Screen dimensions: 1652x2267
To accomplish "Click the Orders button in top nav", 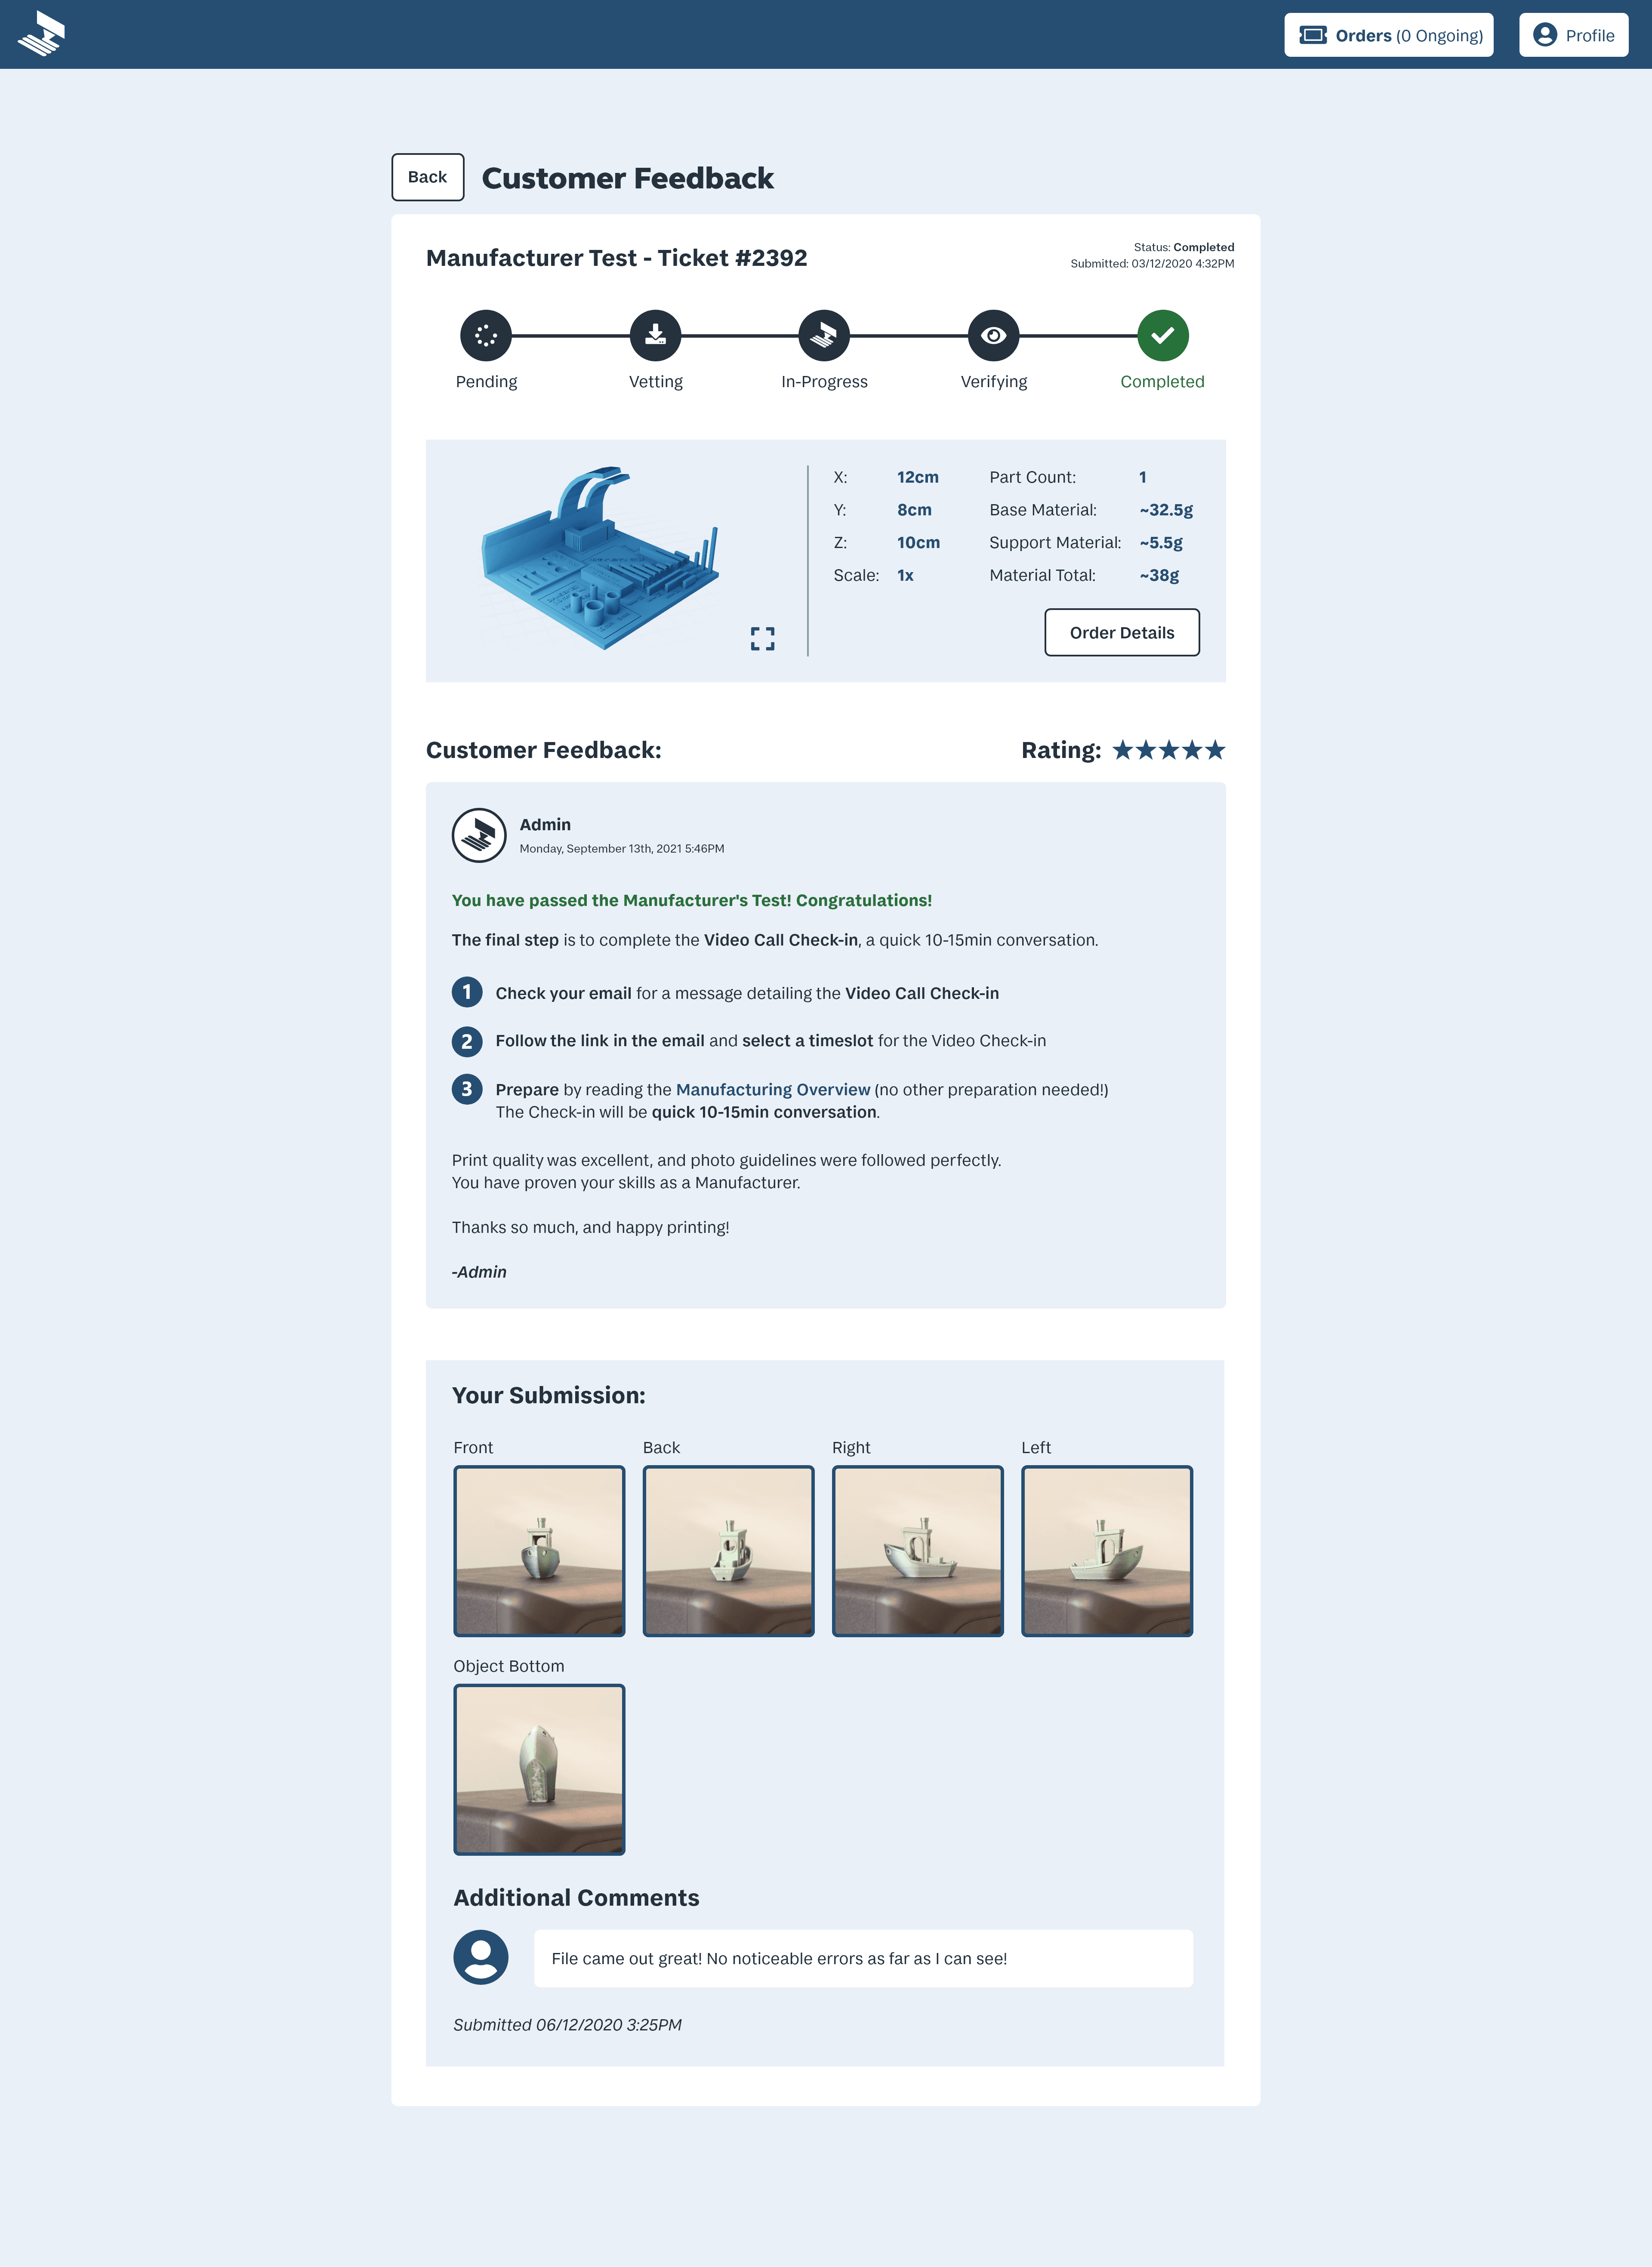I will [x=1392, y=34].
